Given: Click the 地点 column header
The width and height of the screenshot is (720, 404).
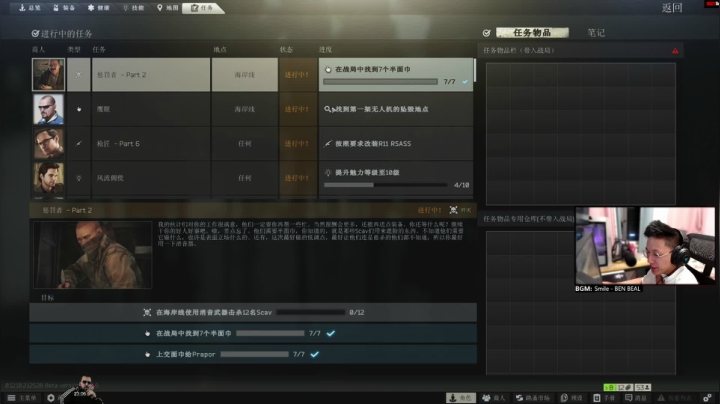Looking at the screenshot, I should (220, 50).
